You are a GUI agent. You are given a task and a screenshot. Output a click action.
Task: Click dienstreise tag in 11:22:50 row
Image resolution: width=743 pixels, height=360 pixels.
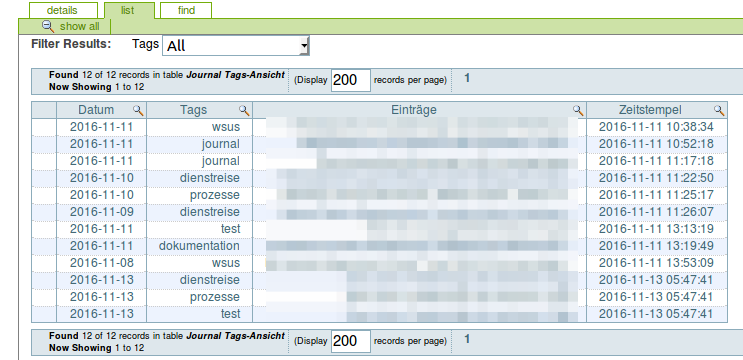click(x=209, y=178)
